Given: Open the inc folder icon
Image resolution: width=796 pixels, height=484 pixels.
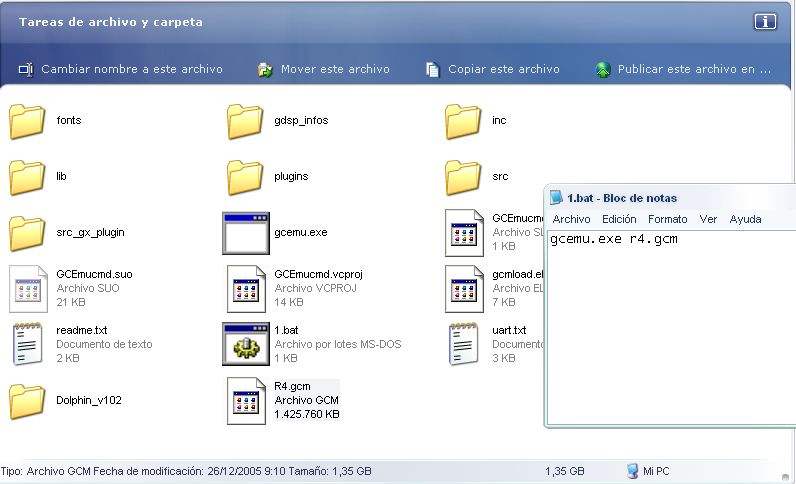Looking at the screenshot, I should point(462,121).
